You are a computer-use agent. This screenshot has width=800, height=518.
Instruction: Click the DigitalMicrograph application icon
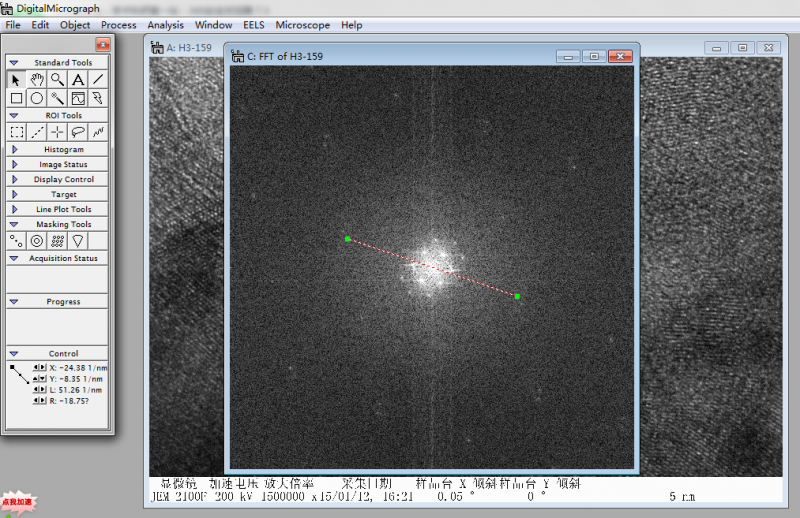pyautogui.click(x=7, y=8)
